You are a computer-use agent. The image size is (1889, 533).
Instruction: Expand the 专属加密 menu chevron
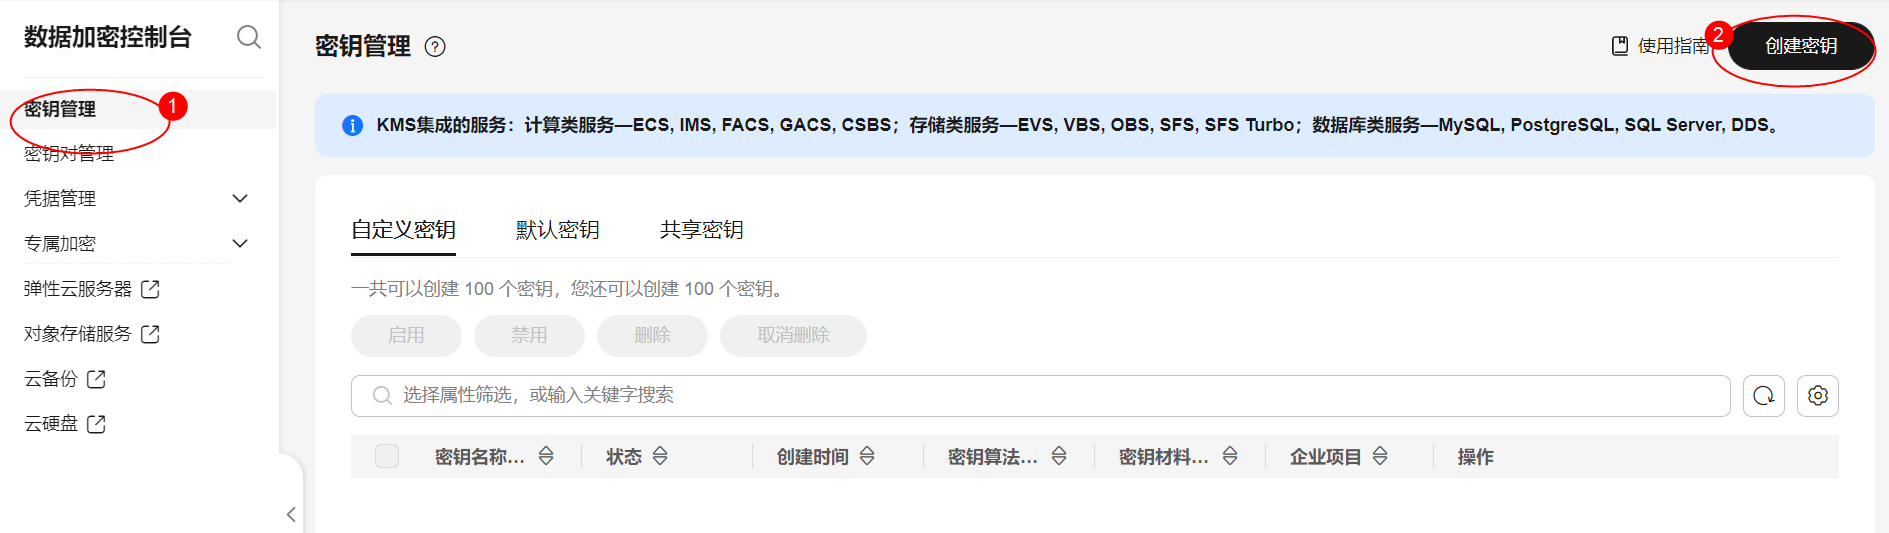coord(240,244)
